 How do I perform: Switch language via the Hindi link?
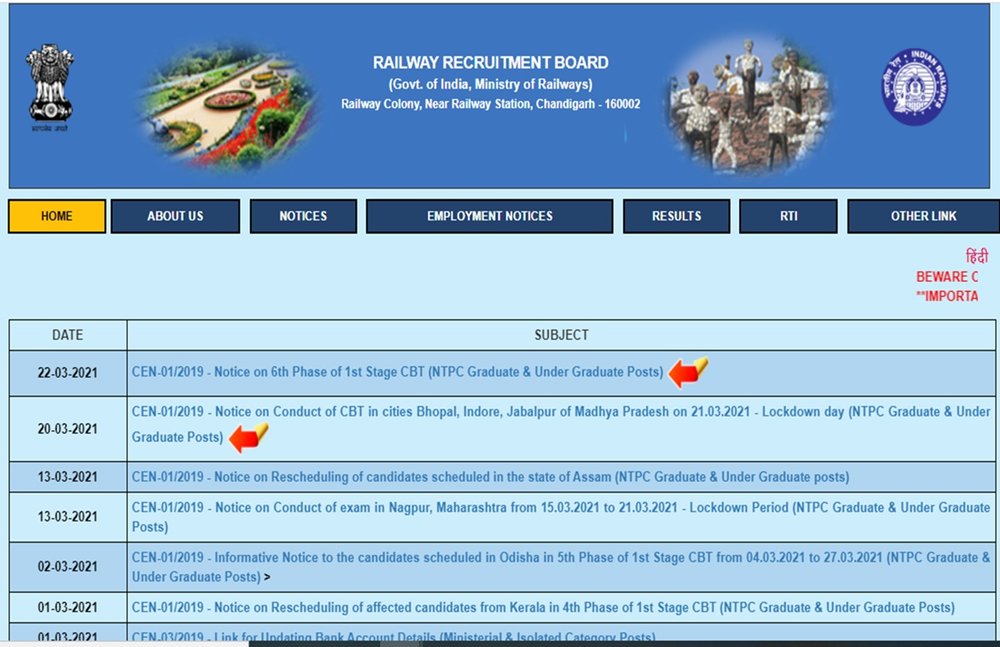pos(976,257)
